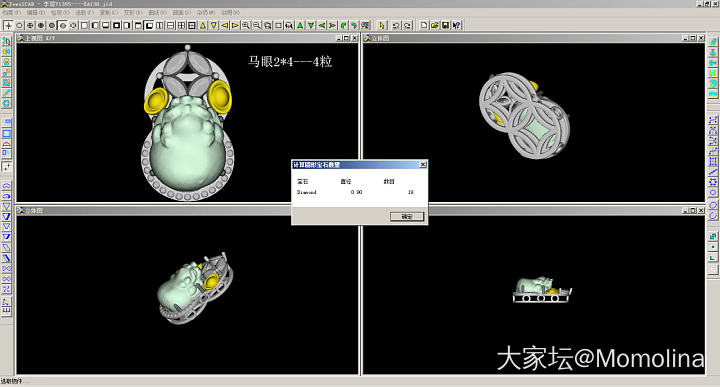Viewport: 720px width, 387px height.
Task: Click the 确定 button in the gem count dialog
Action: (x=407, y=216)
